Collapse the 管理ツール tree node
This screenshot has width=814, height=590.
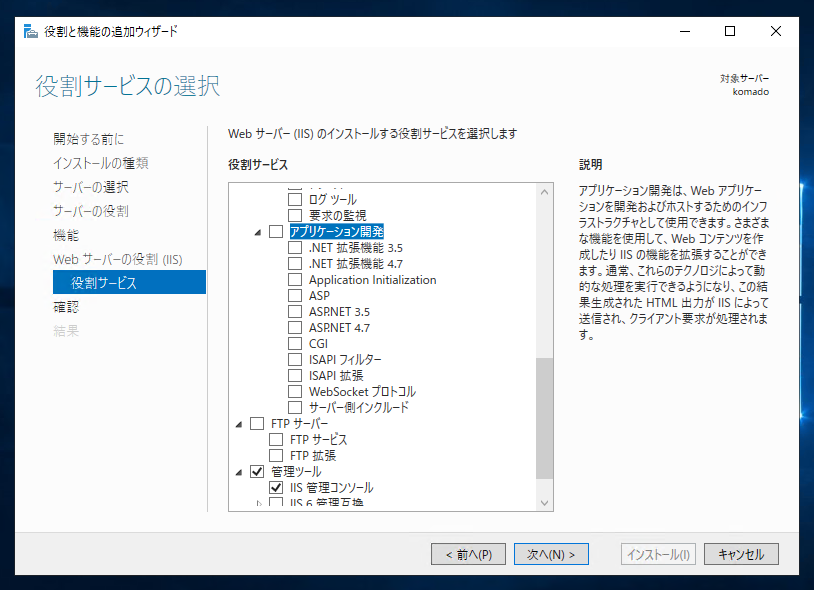tap(239, 473)
